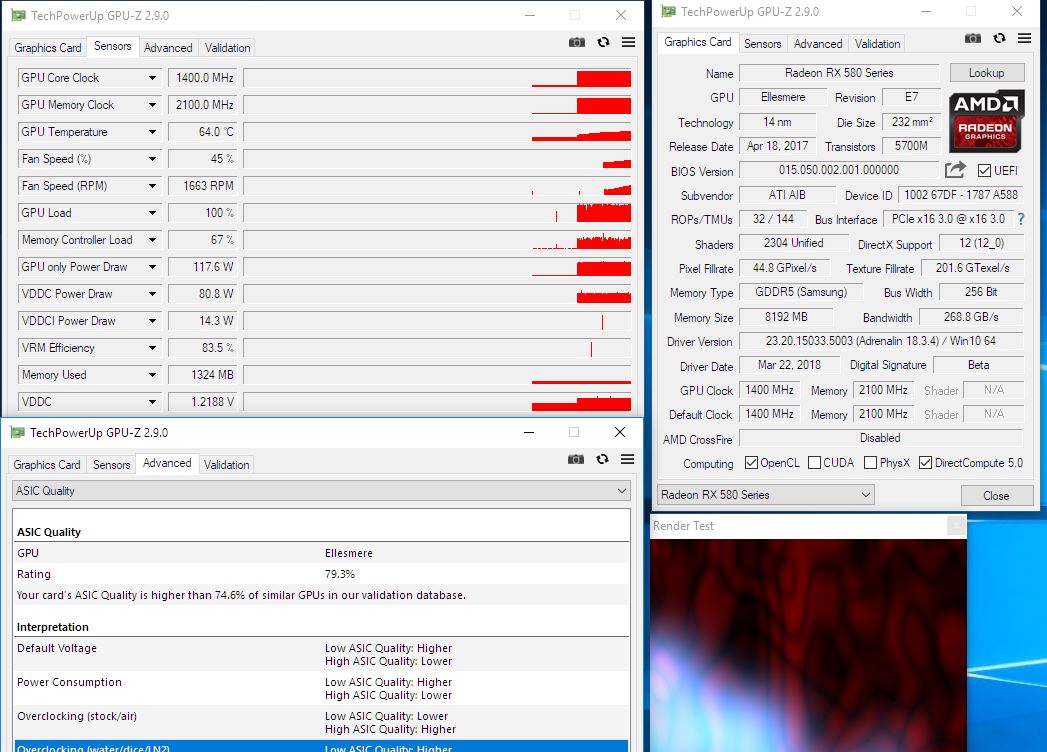Click the GDDR5 (Samsung) memory type field

(x=801, y=292)
